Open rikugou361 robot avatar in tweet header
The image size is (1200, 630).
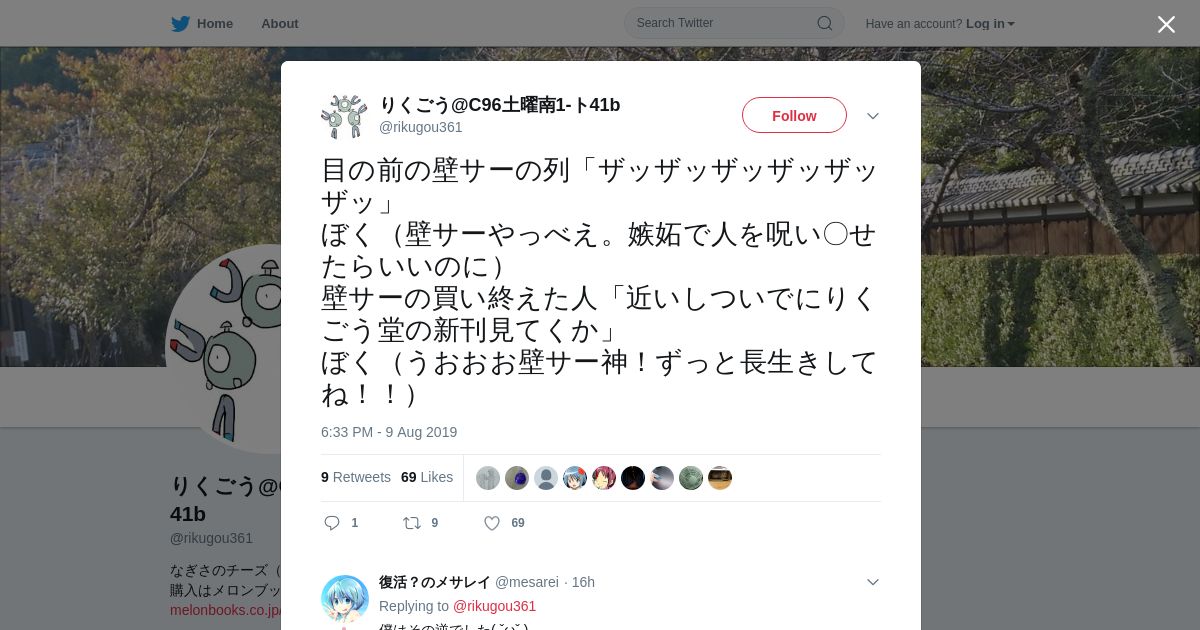click(345, 116)
